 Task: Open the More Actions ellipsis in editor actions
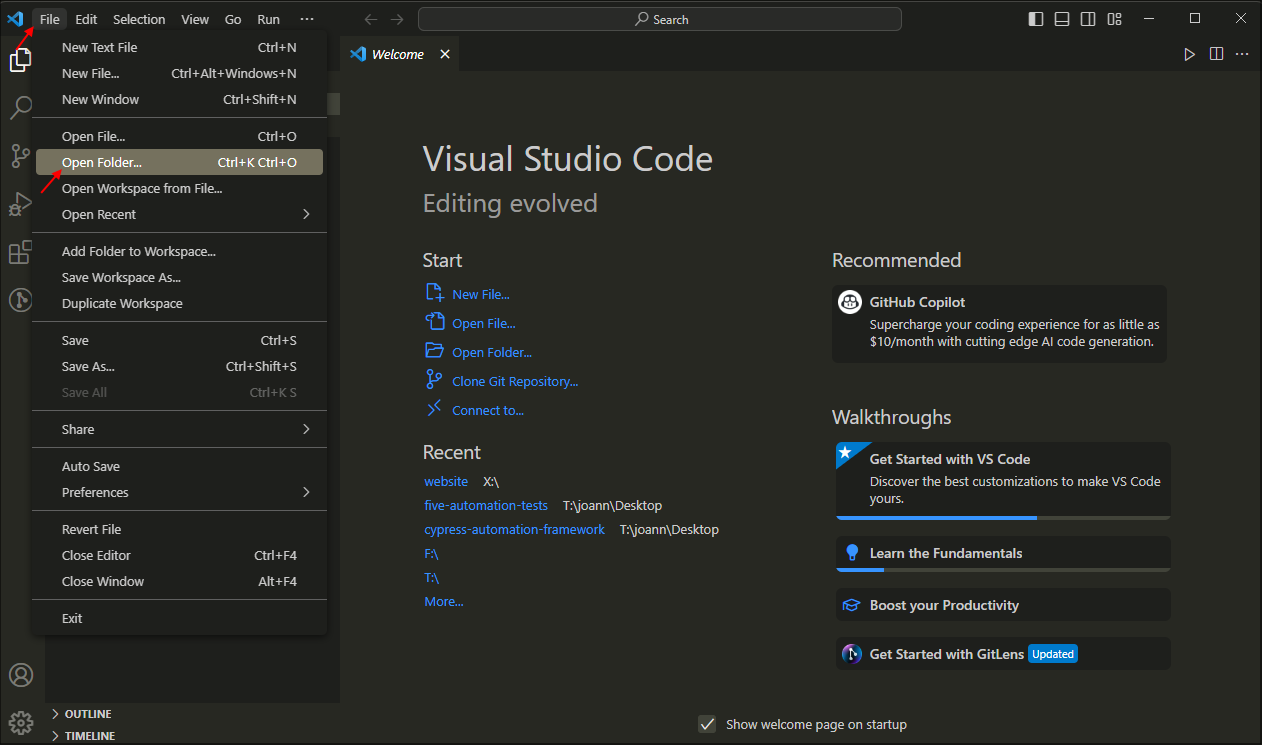coord(1243,54)
